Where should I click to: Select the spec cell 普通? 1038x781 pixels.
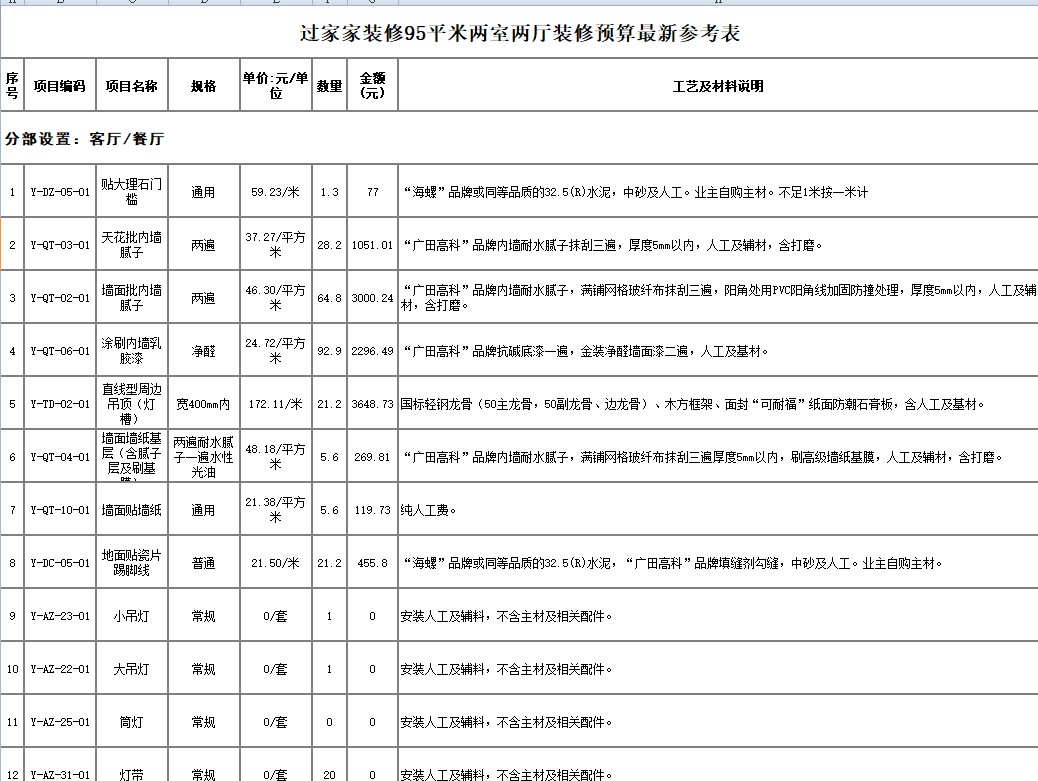pyautogui.click(x=204, y=563)
